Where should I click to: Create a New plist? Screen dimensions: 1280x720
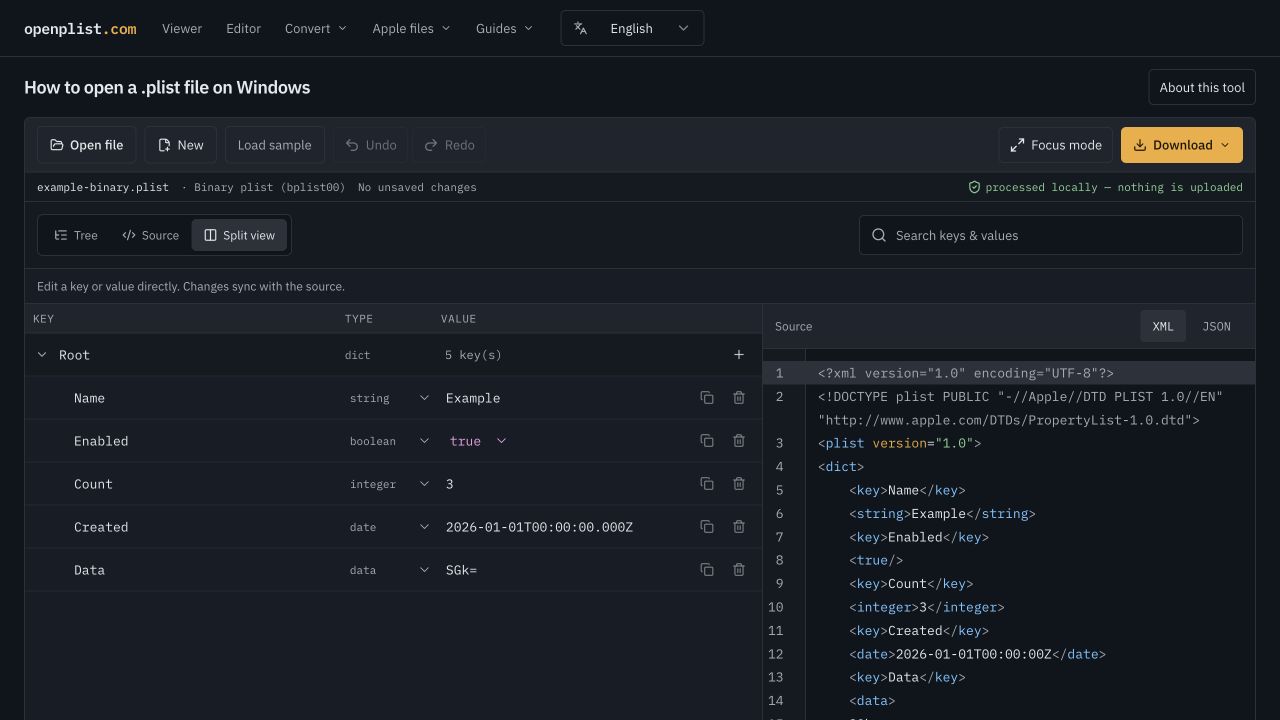(180, 145)
